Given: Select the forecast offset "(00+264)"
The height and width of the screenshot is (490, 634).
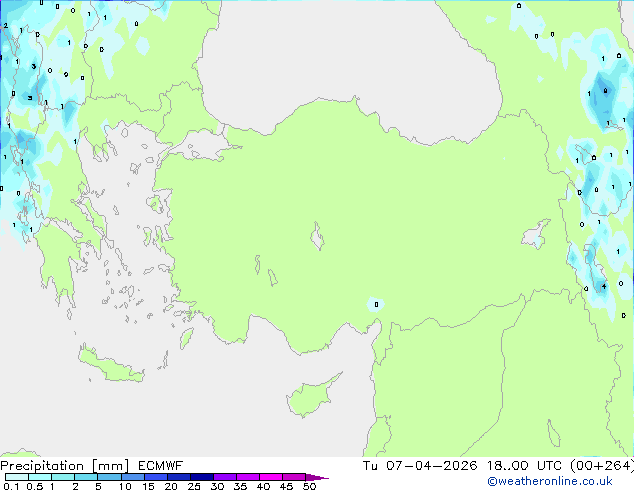Looking at the screenshot, I should (602, 466).
